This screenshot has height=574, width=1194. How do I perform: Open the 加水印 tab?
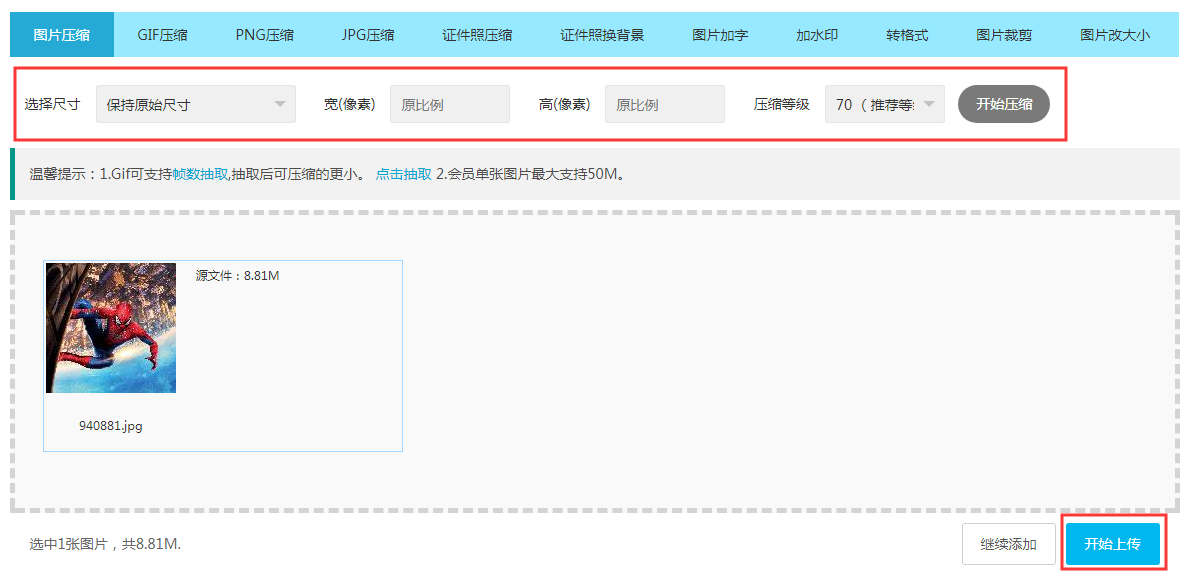point(816,35)
